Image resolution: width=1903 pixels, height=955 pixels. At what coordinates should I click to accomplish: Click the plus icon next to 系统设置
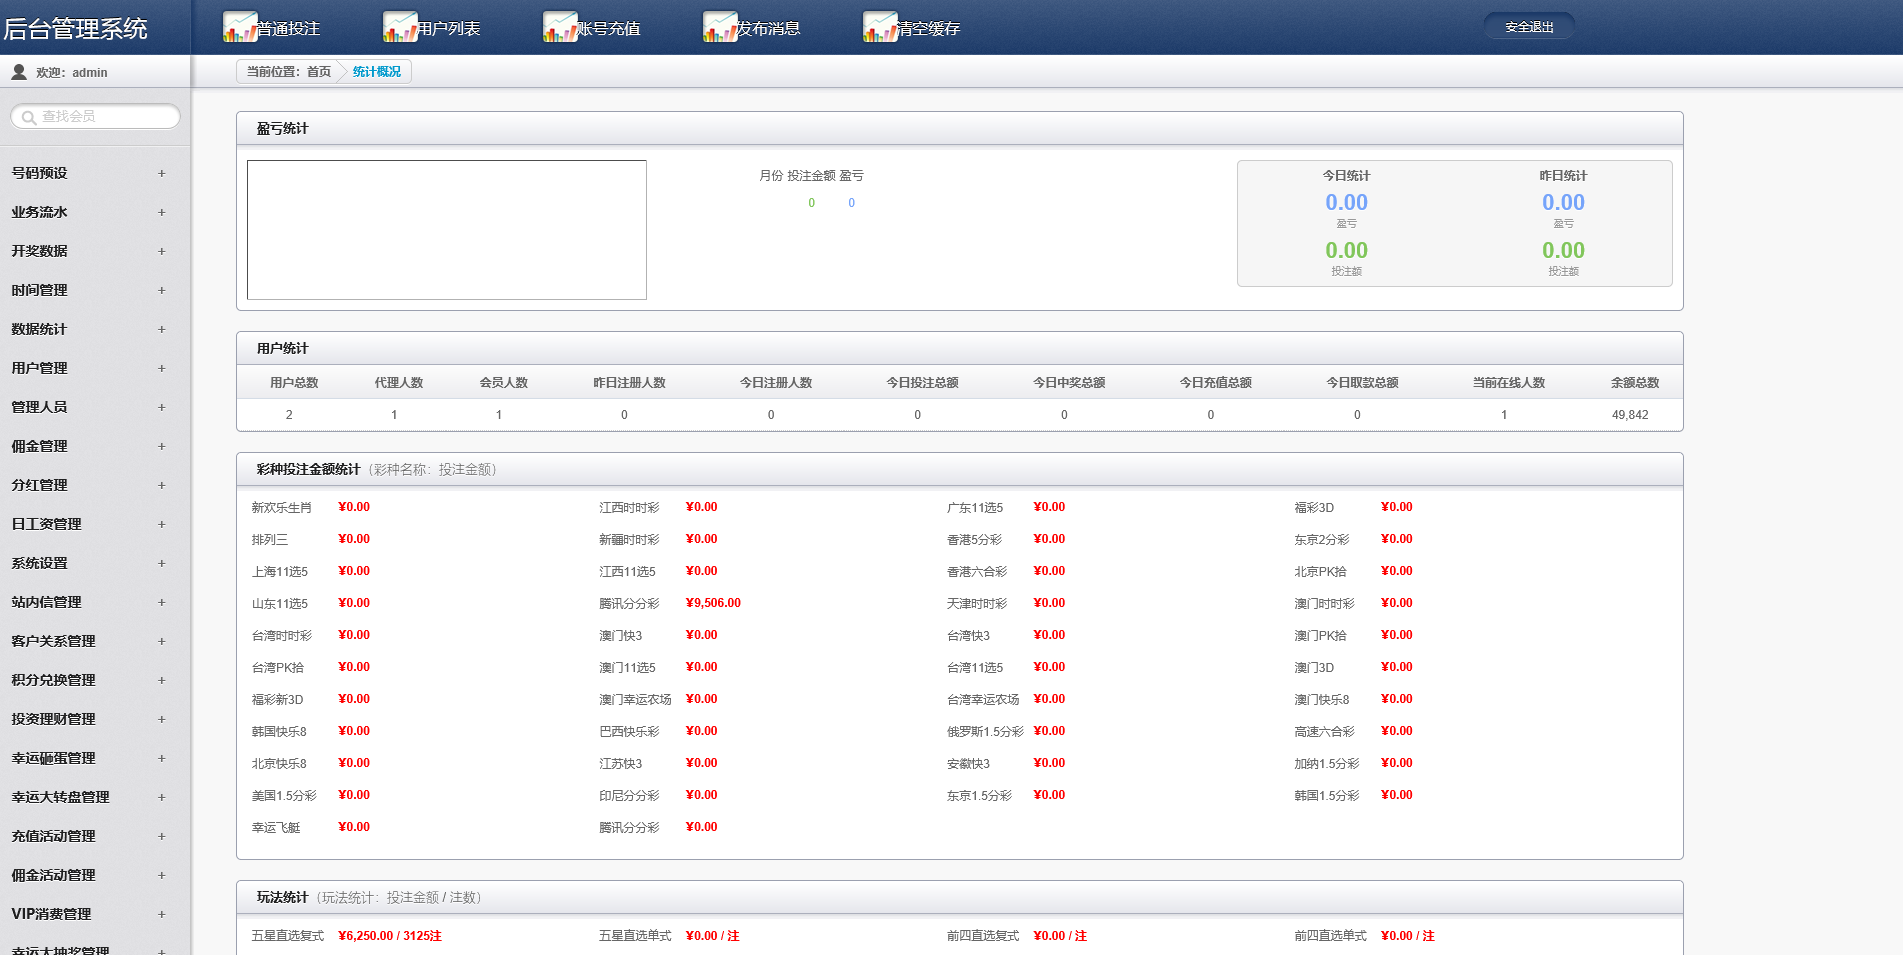click(162, 563)
